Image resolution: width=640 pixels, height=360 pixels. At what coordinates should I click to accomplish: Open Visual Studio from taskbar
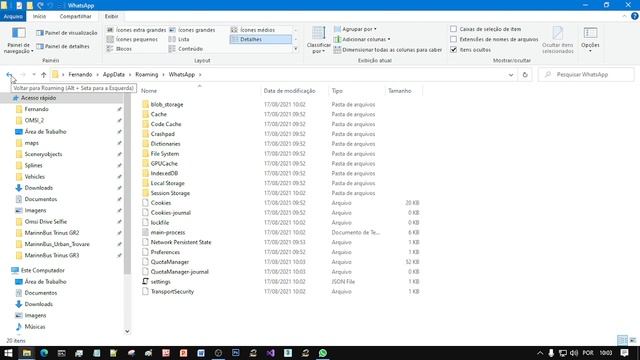click(x=270, y=353)
